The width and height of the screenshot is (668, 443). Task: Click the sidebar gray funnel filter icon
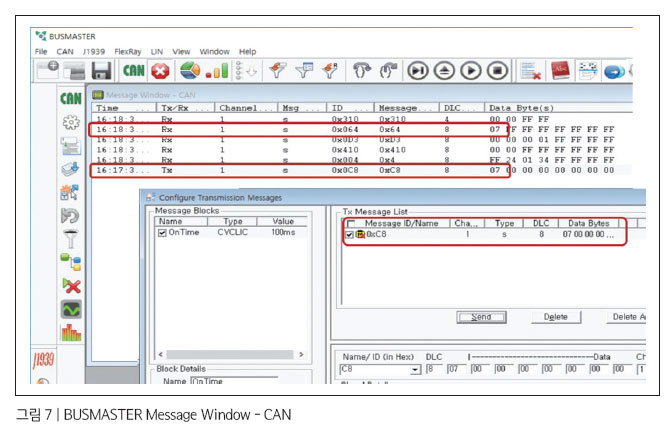[71, 239]
